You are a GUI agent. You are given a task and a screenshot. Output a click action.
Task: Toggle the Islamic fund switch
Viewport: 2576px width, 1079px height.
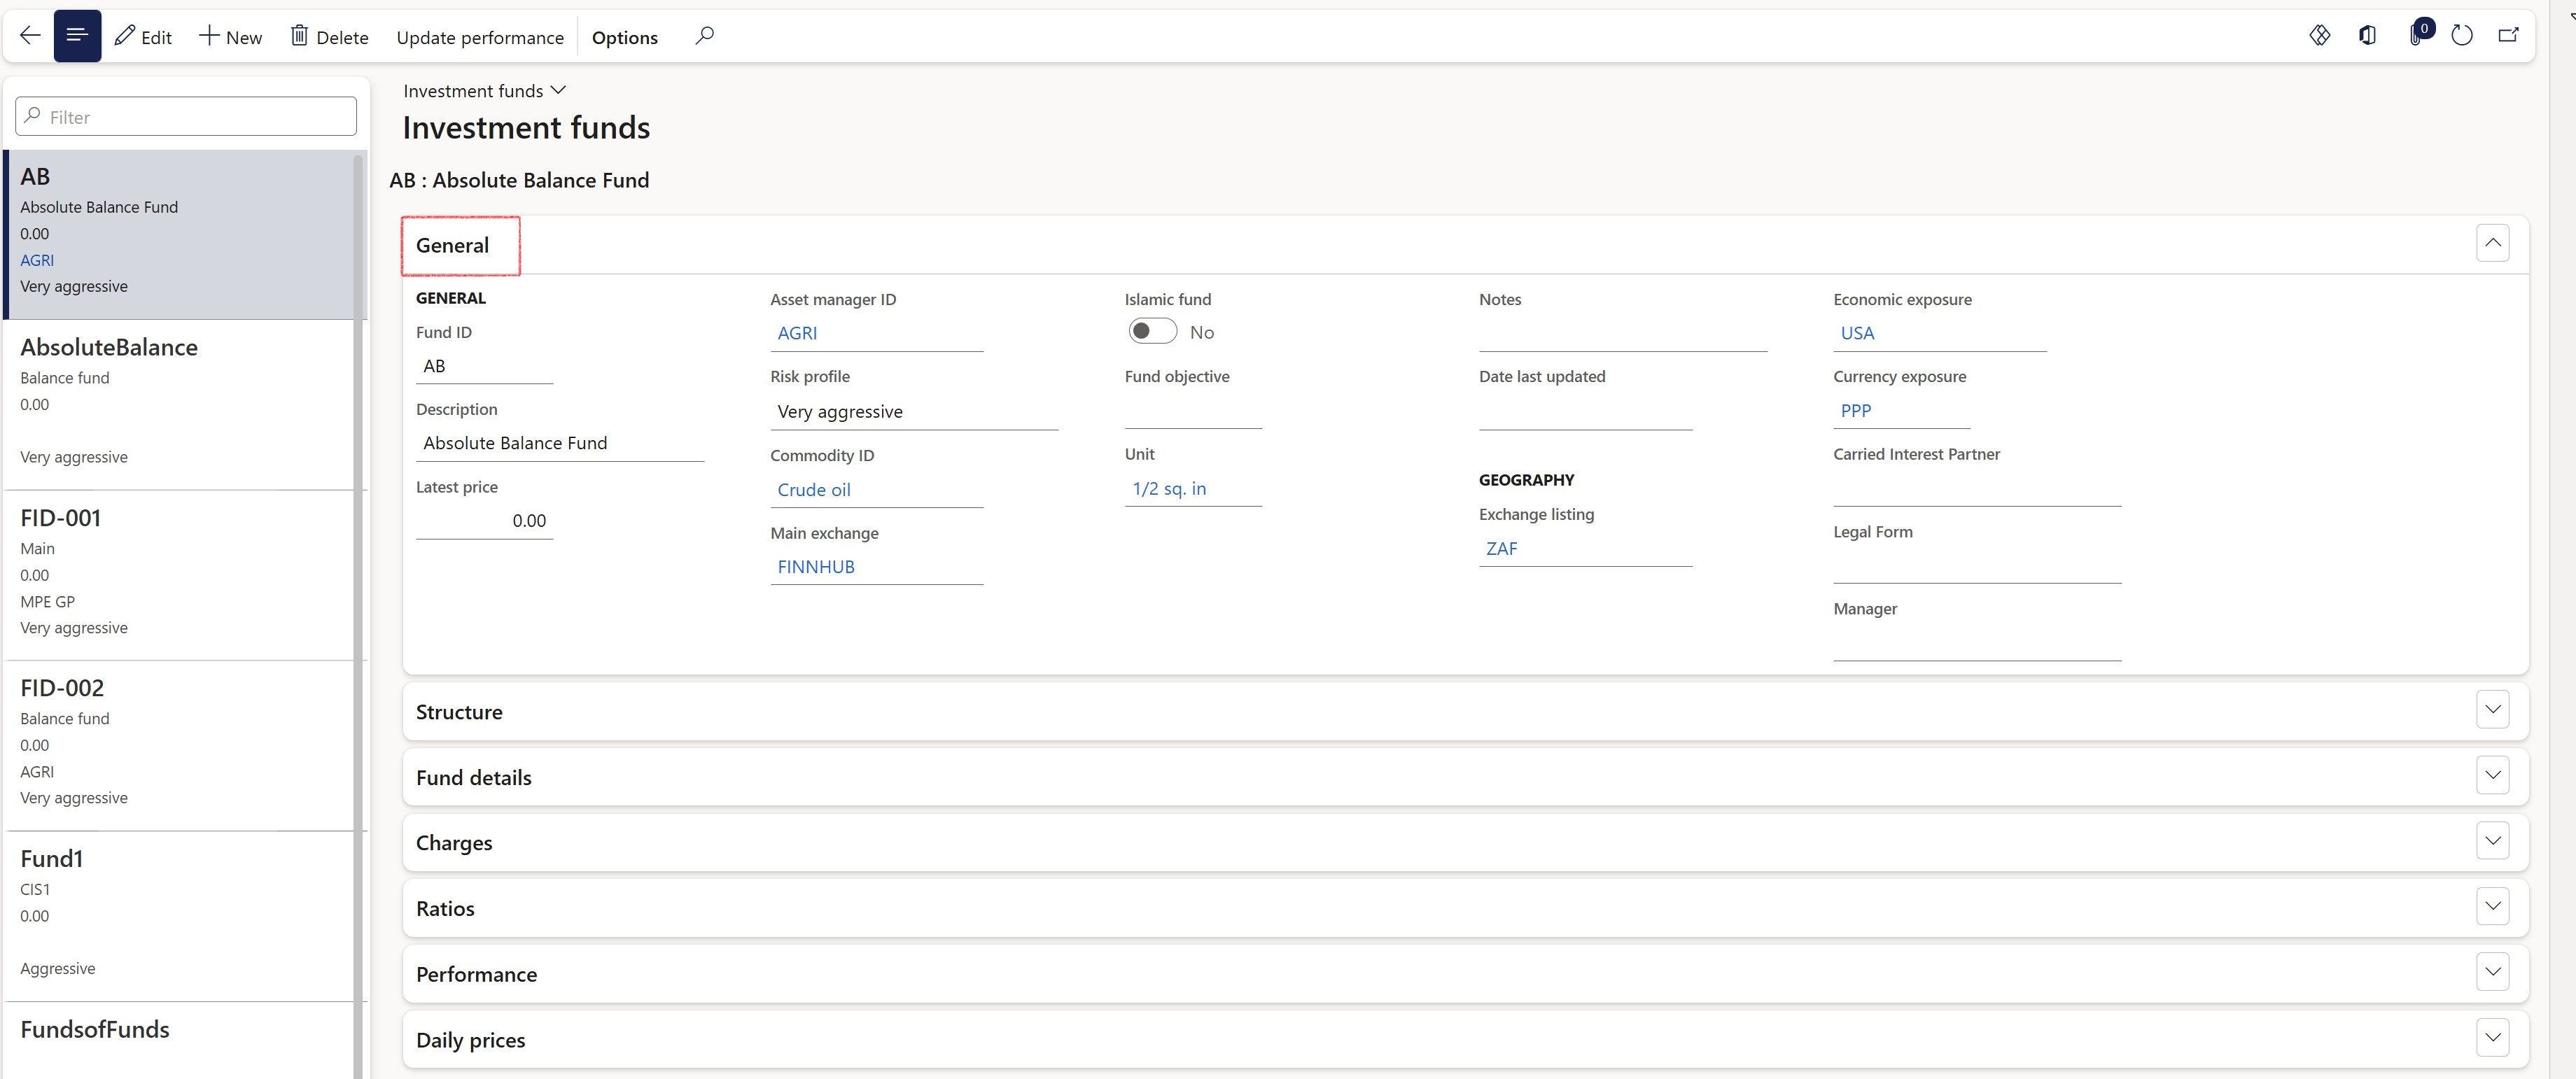1152,331
